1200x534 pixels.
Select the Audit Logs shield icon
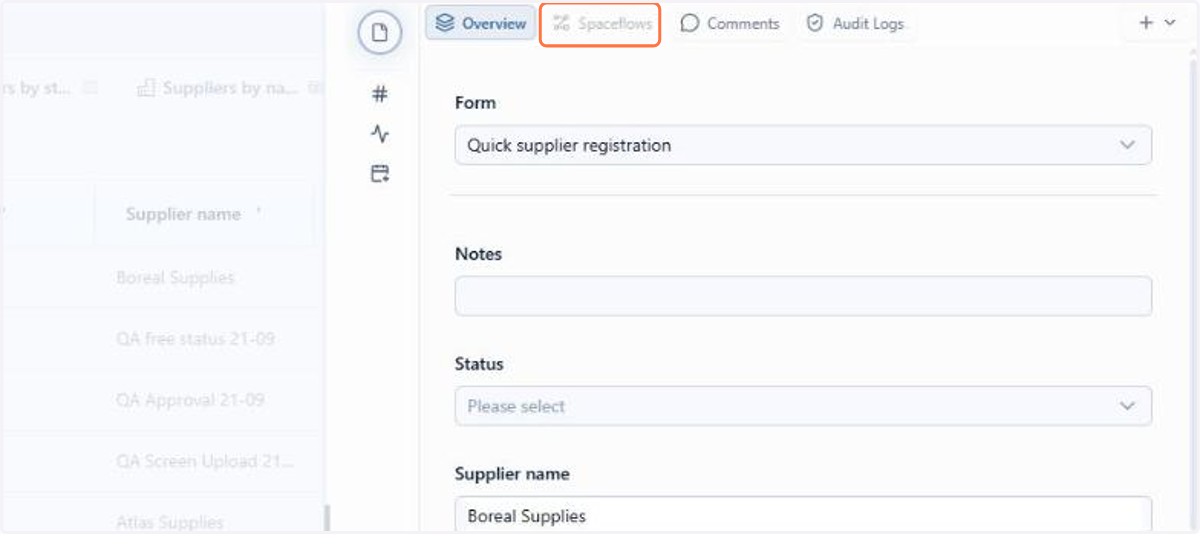pyautogui.click(x=815, y=23)
